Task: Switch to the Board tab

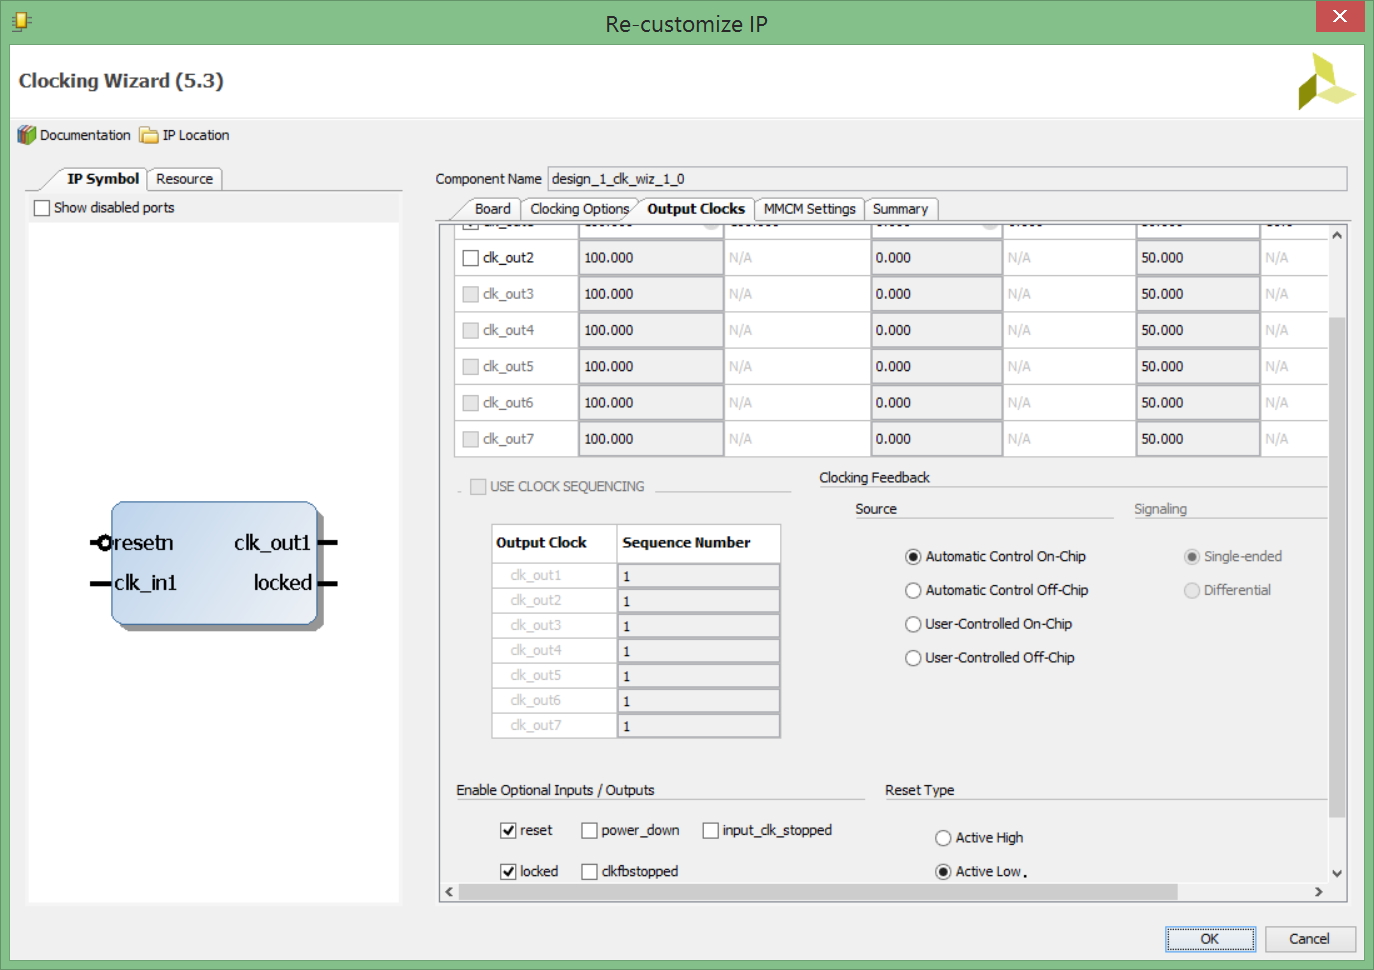Action: pos(492,209)
